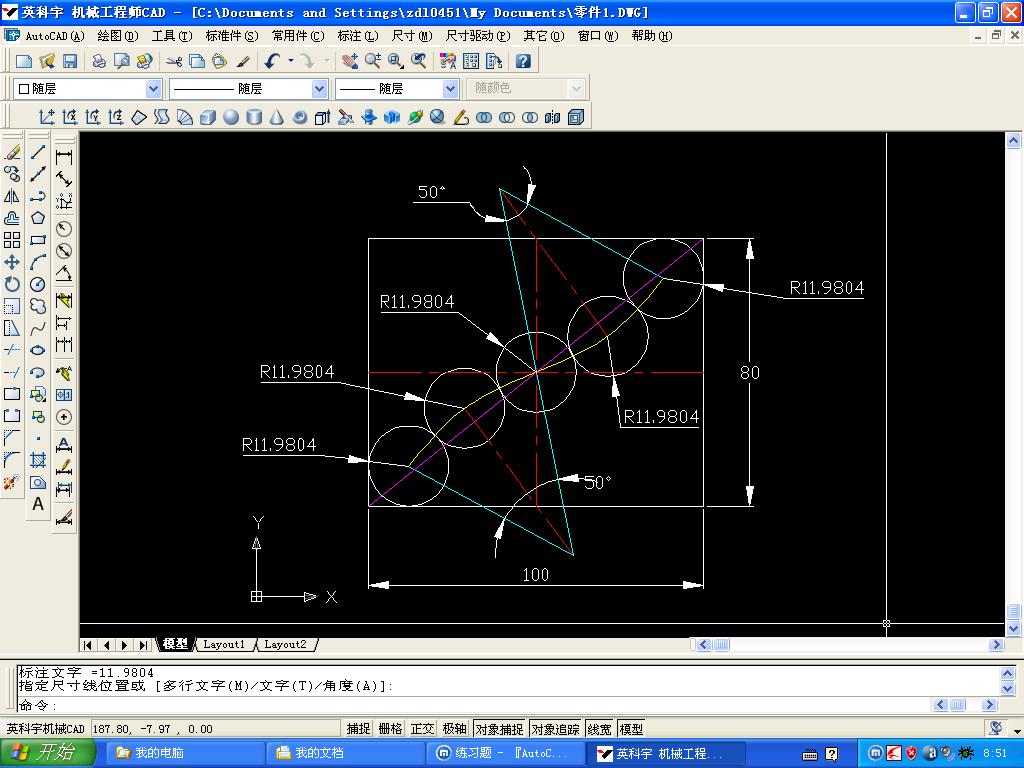Select the Explode tool
The width and height of the screenshot is (1024, 768).
(x=12, y=482)
